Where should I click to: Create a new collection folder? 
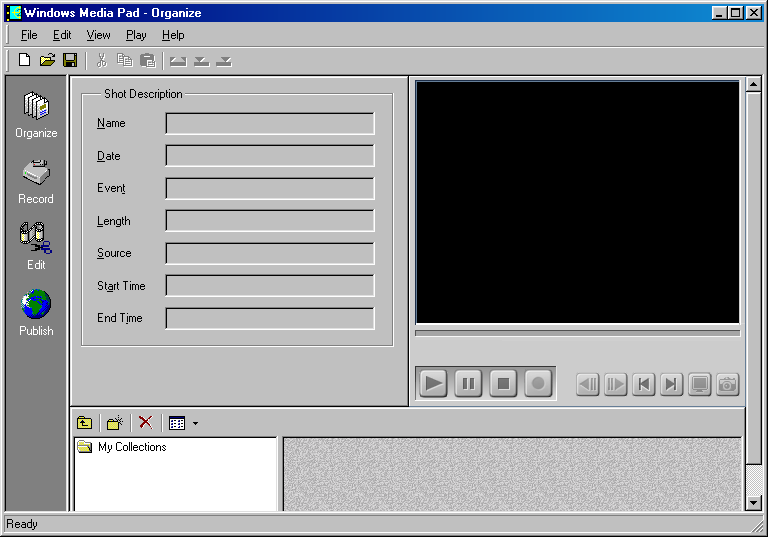(115, 423)
